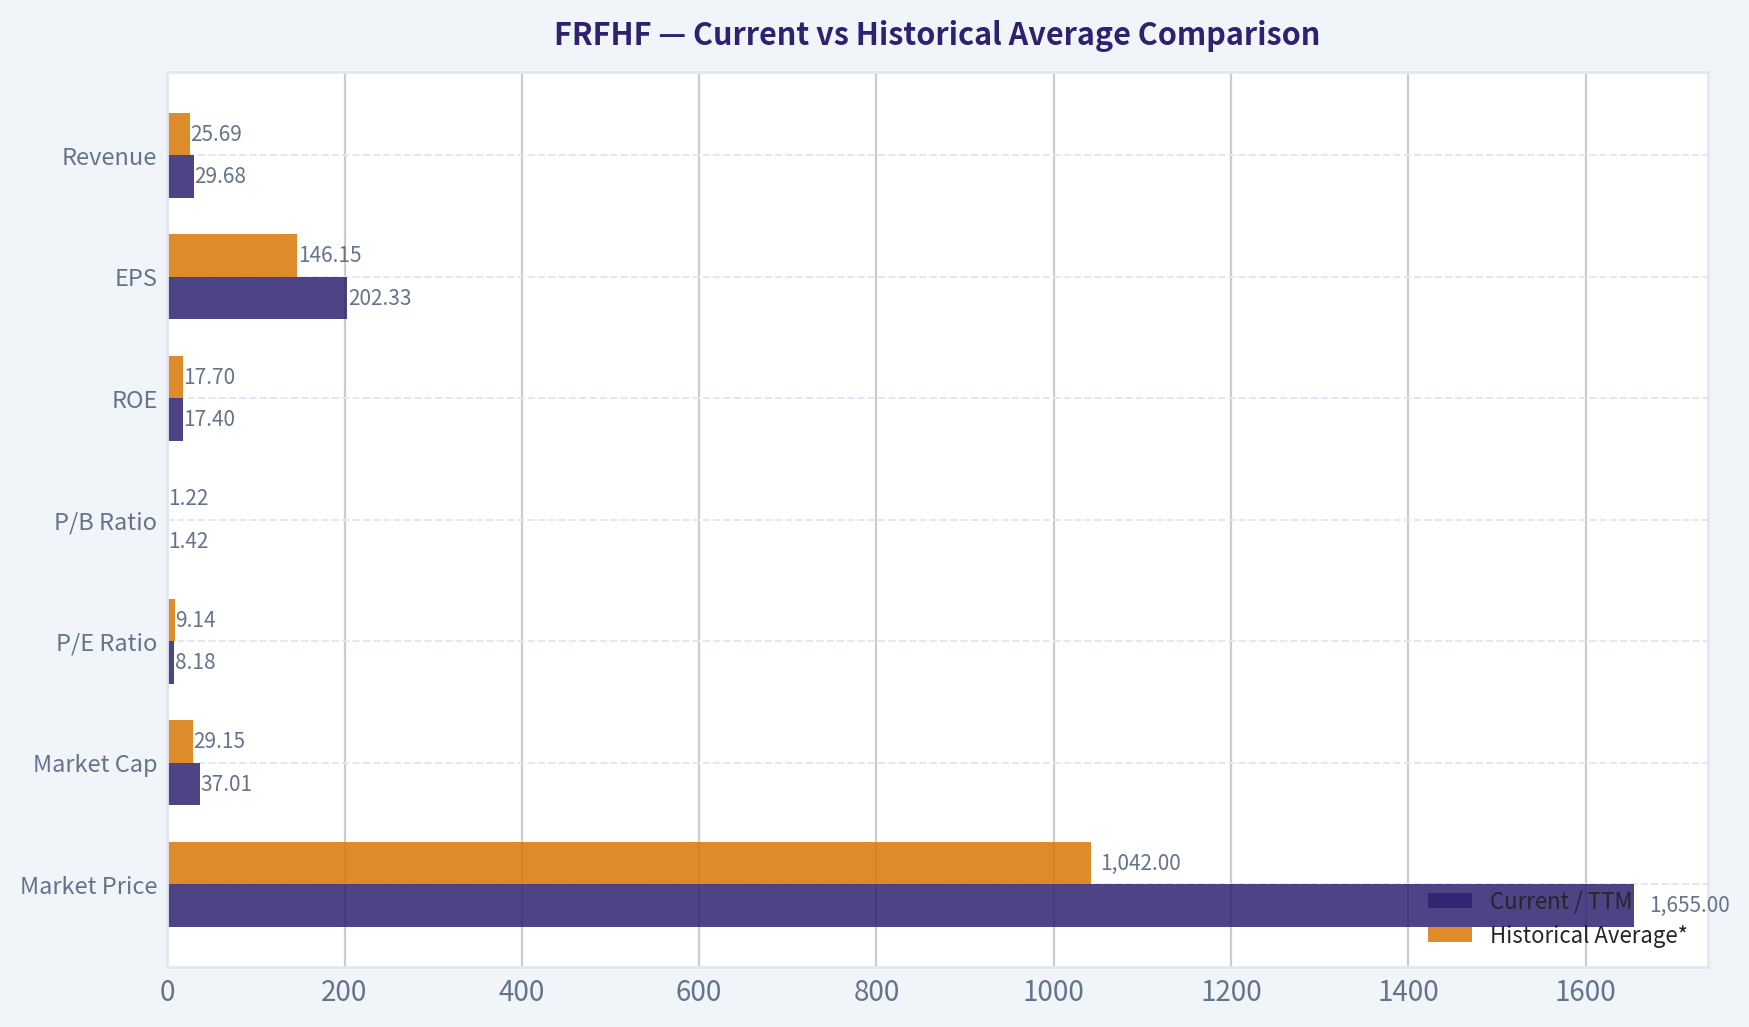Screen dimensions: 1749x1027
Task: Click the x-axis tick label 200
Action: pyautogui.click(x=345, y=992)
